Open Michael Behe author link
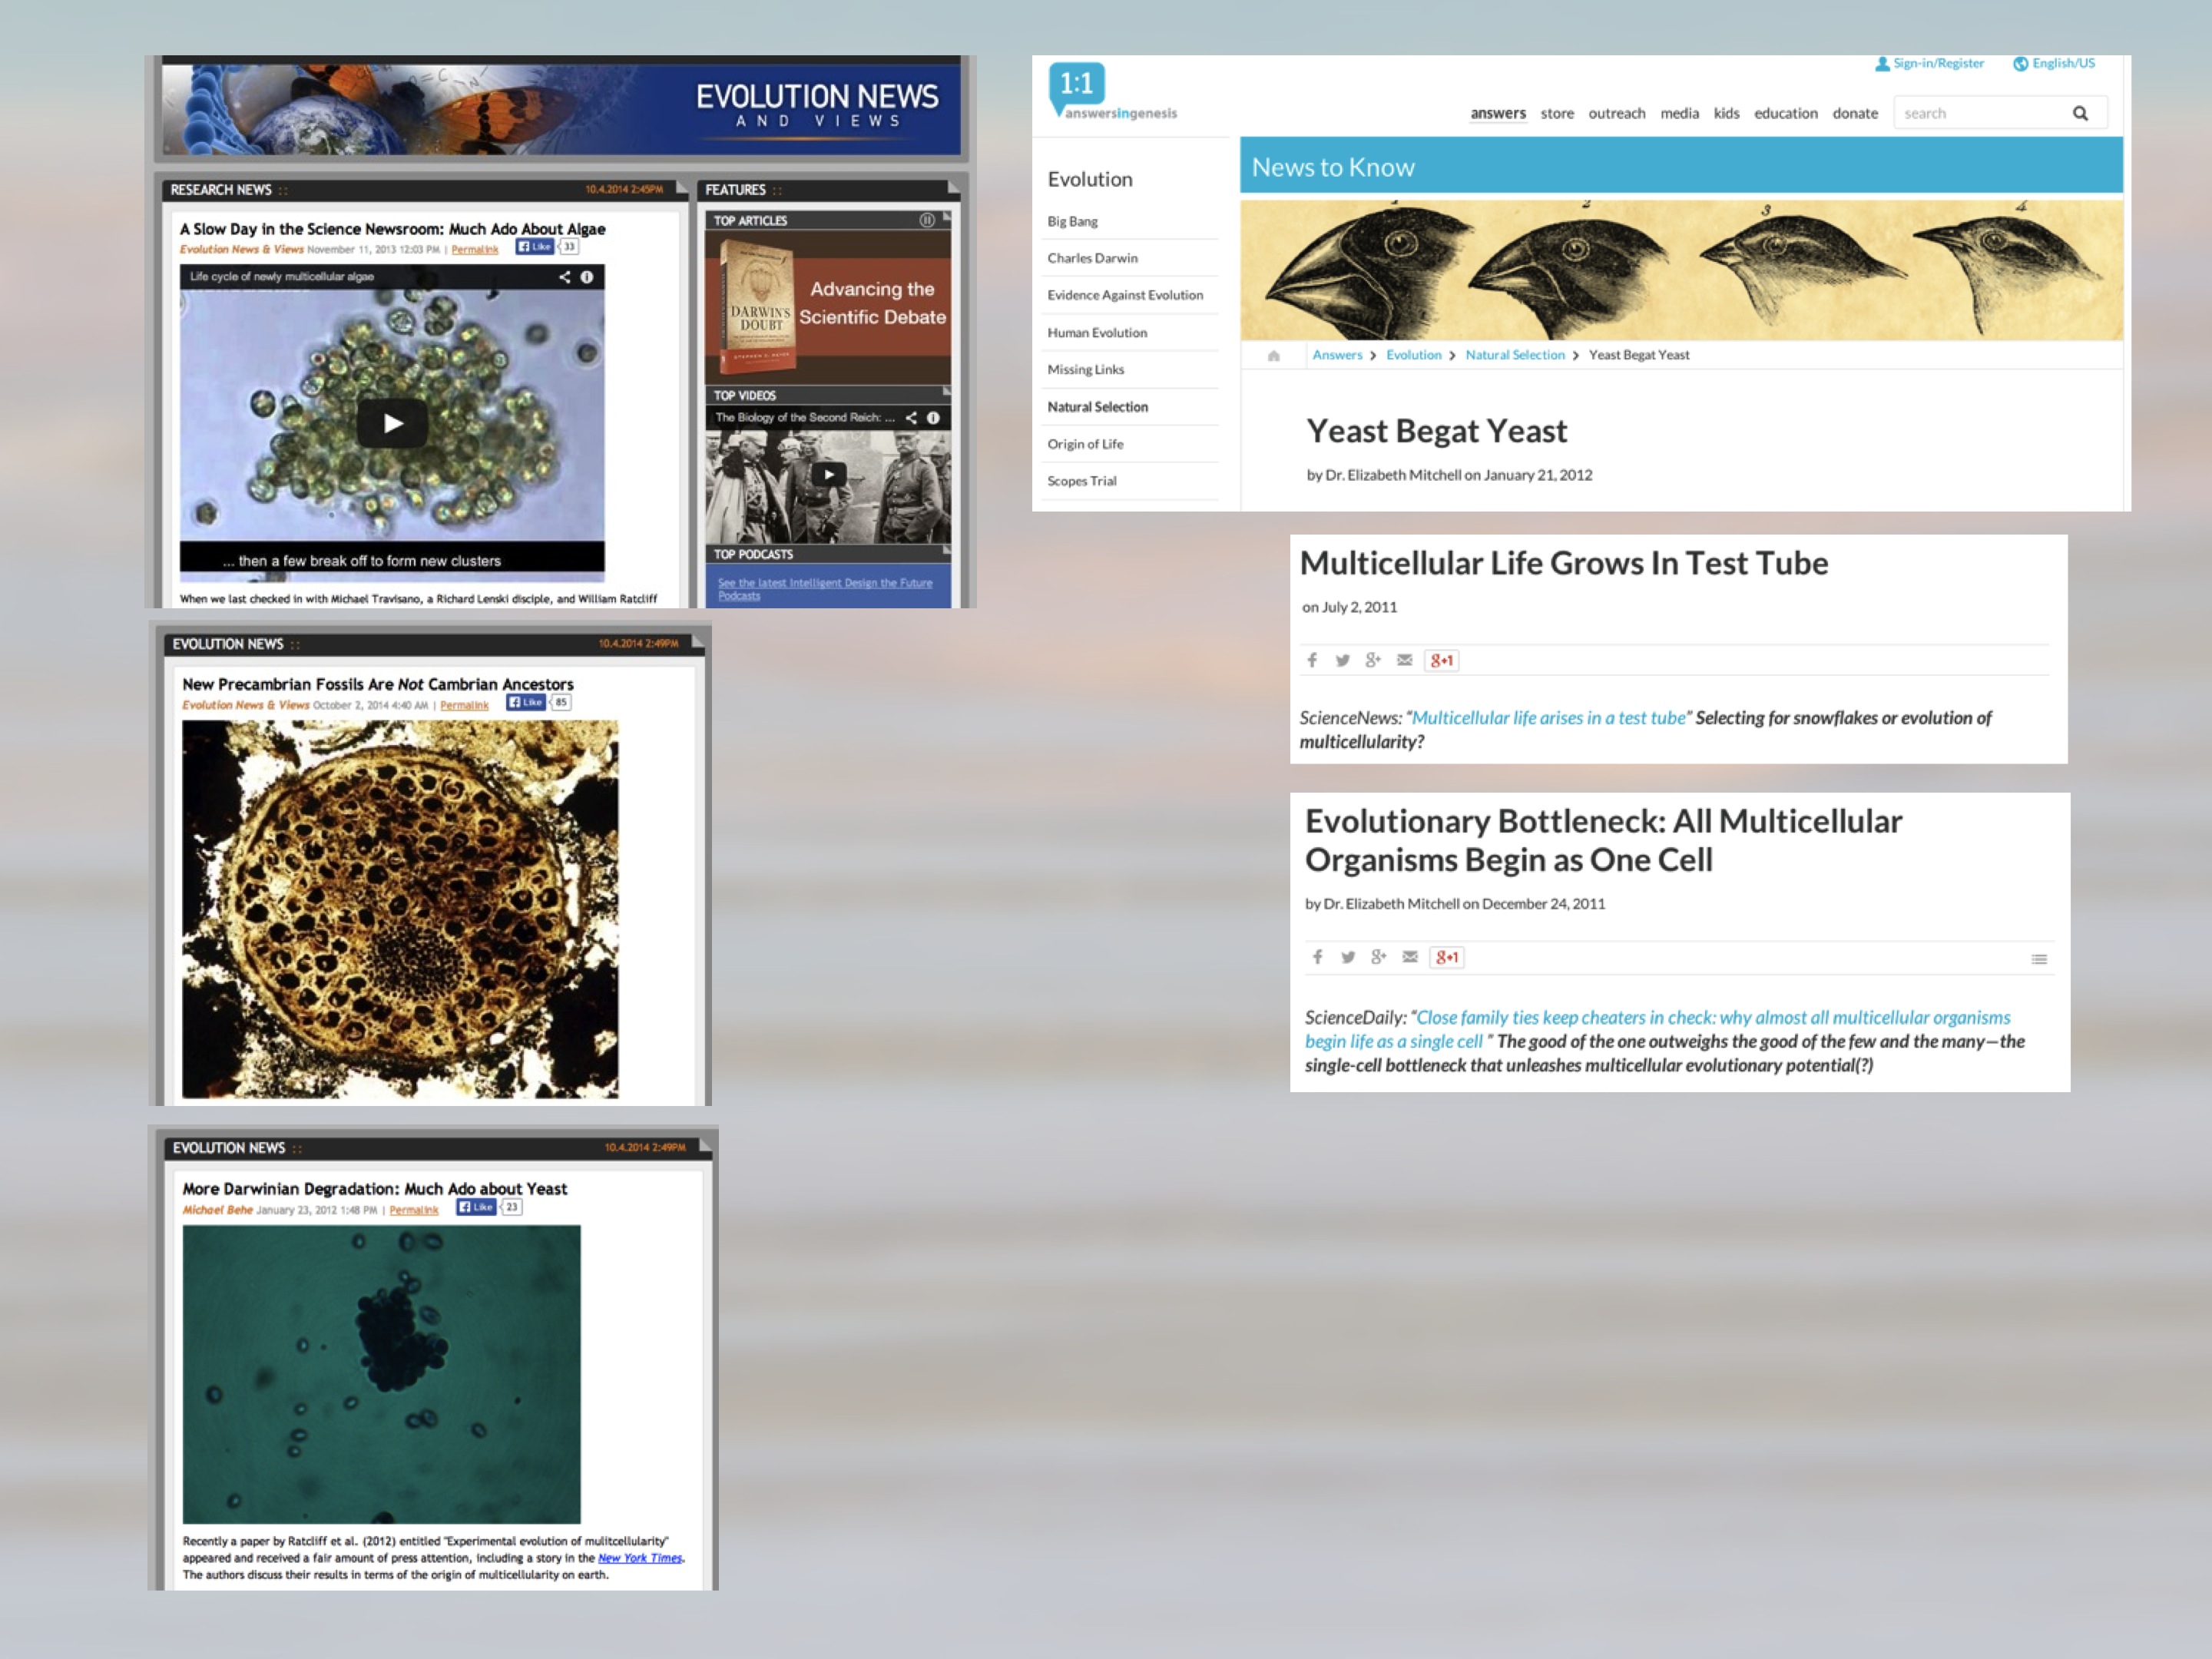2212x1659 pixels. (x=217, y=1210)
